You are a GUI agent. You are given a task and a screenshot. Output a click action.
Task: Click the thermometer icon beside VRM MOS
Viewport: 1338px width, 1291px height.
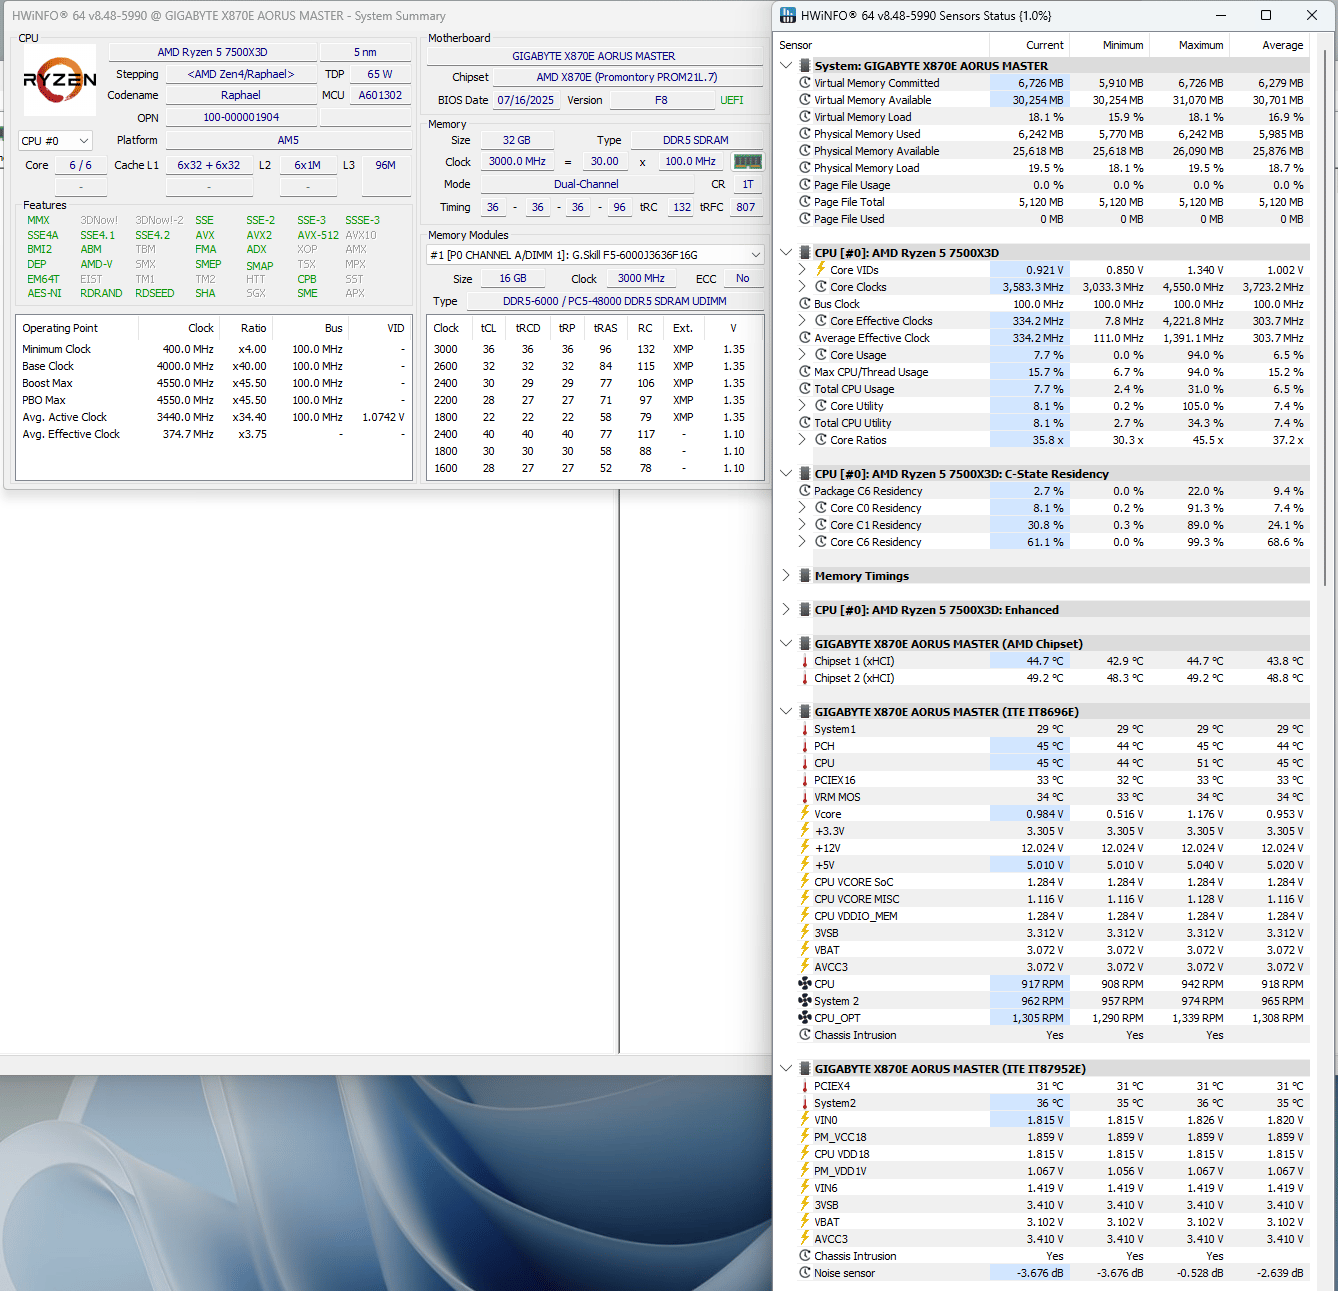pos(805,797)
